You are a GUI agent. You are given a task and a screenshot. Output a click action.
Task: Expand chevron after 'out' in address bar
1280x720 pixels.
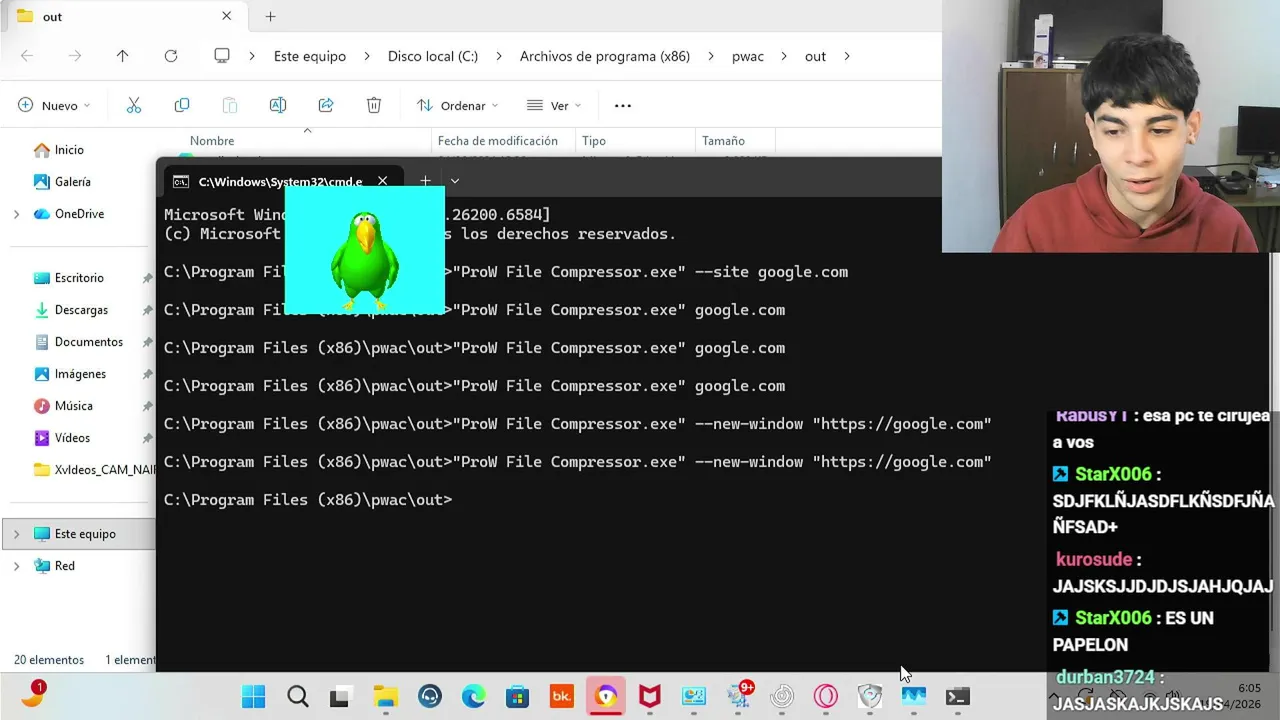coord(847,56)
